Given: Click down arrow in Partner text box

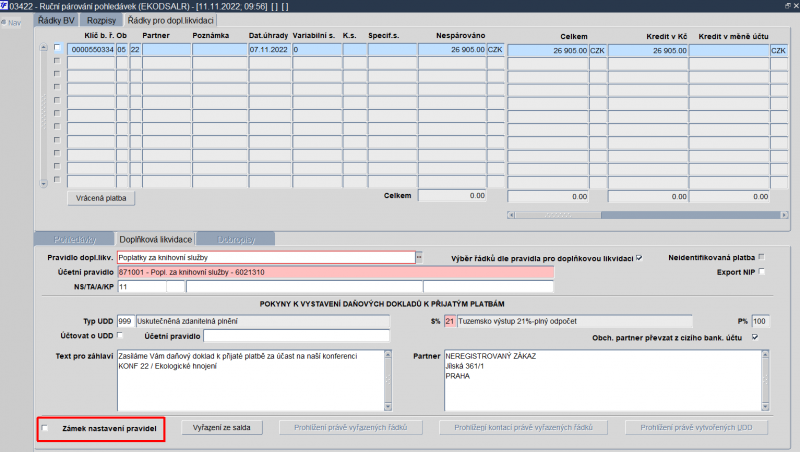Looking at the screenshot, I should coord(765,407).
